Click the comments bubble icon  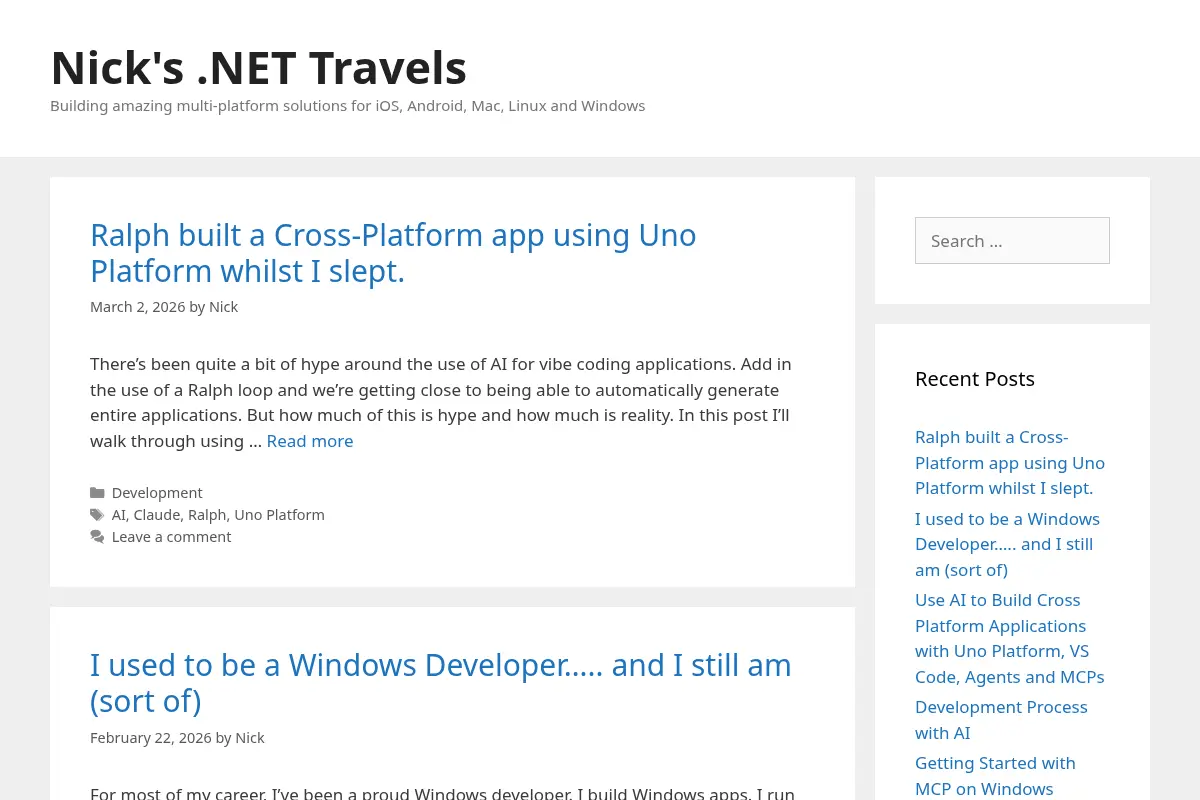point(97,537)
